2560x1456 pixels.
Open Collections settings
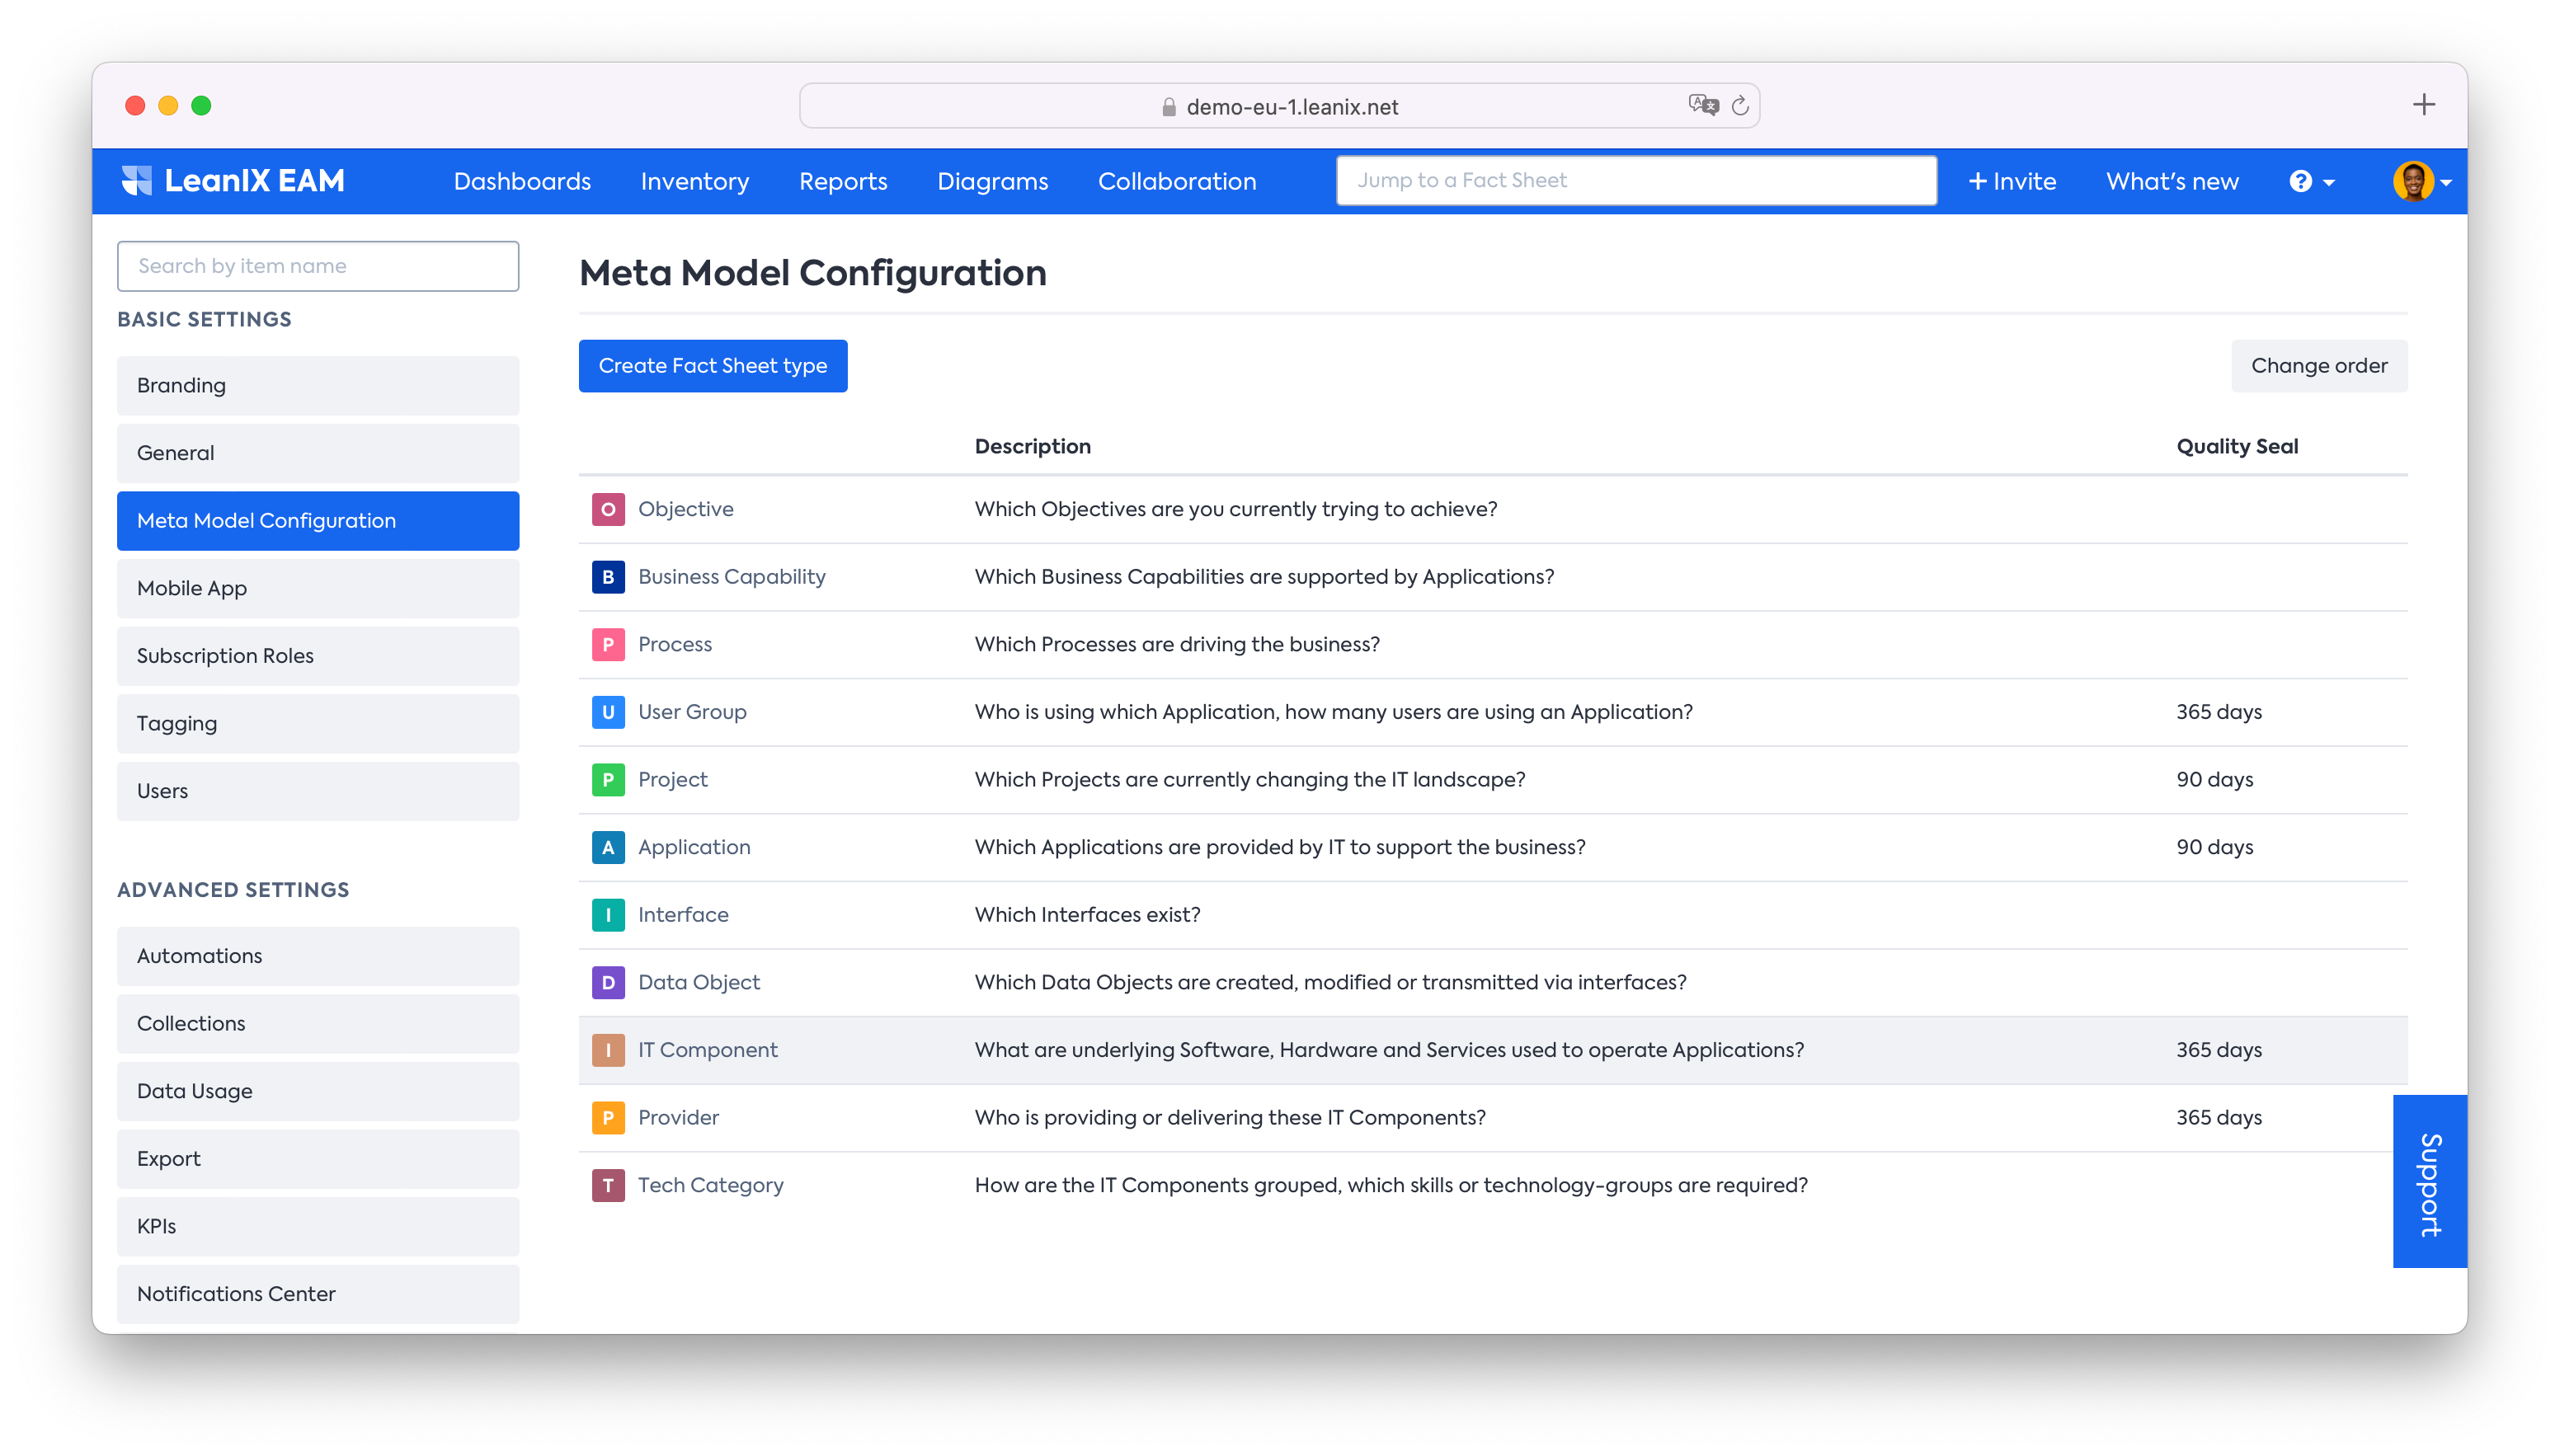(318, 1024)
